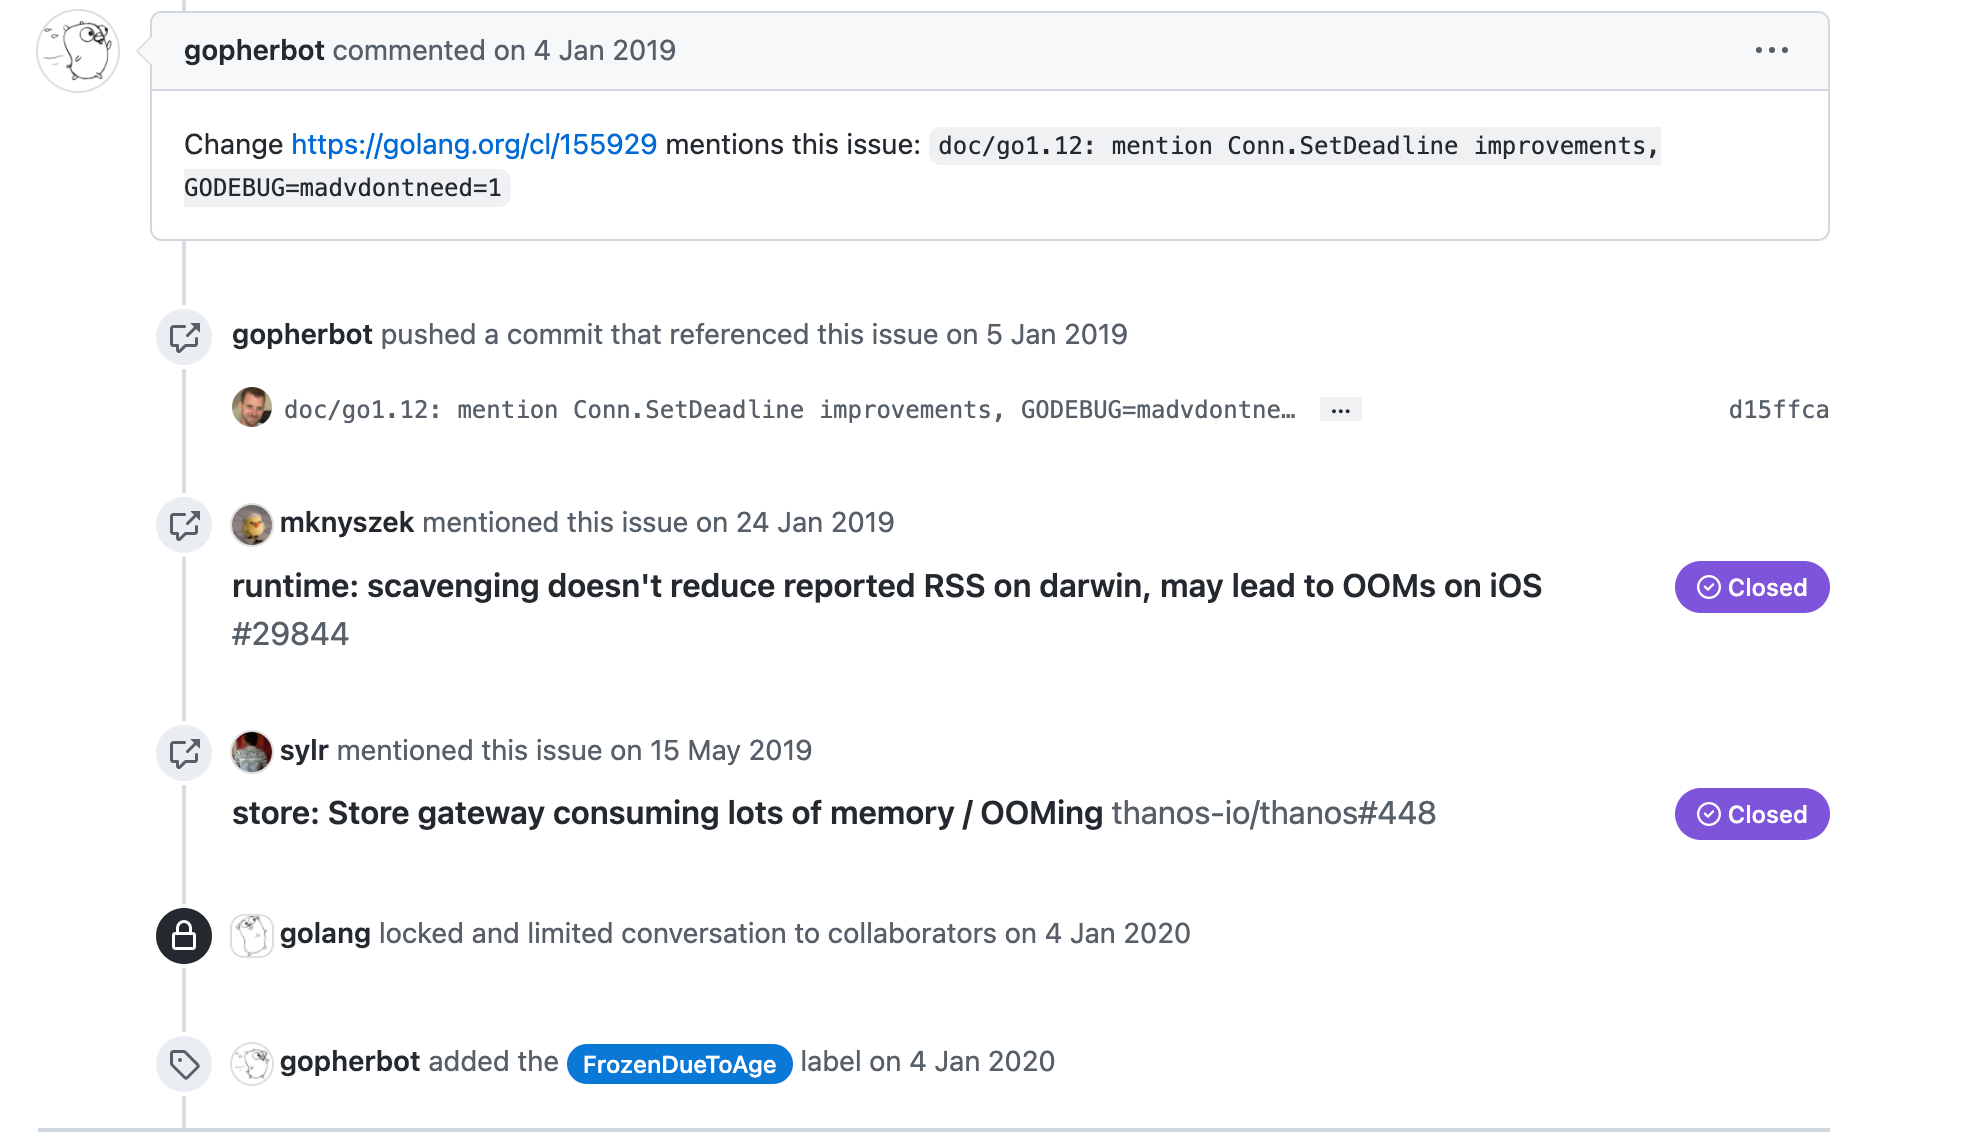Click the gopherbot avatar at the top
This screenshot has width=1978, height=1148.
[77, 50]
